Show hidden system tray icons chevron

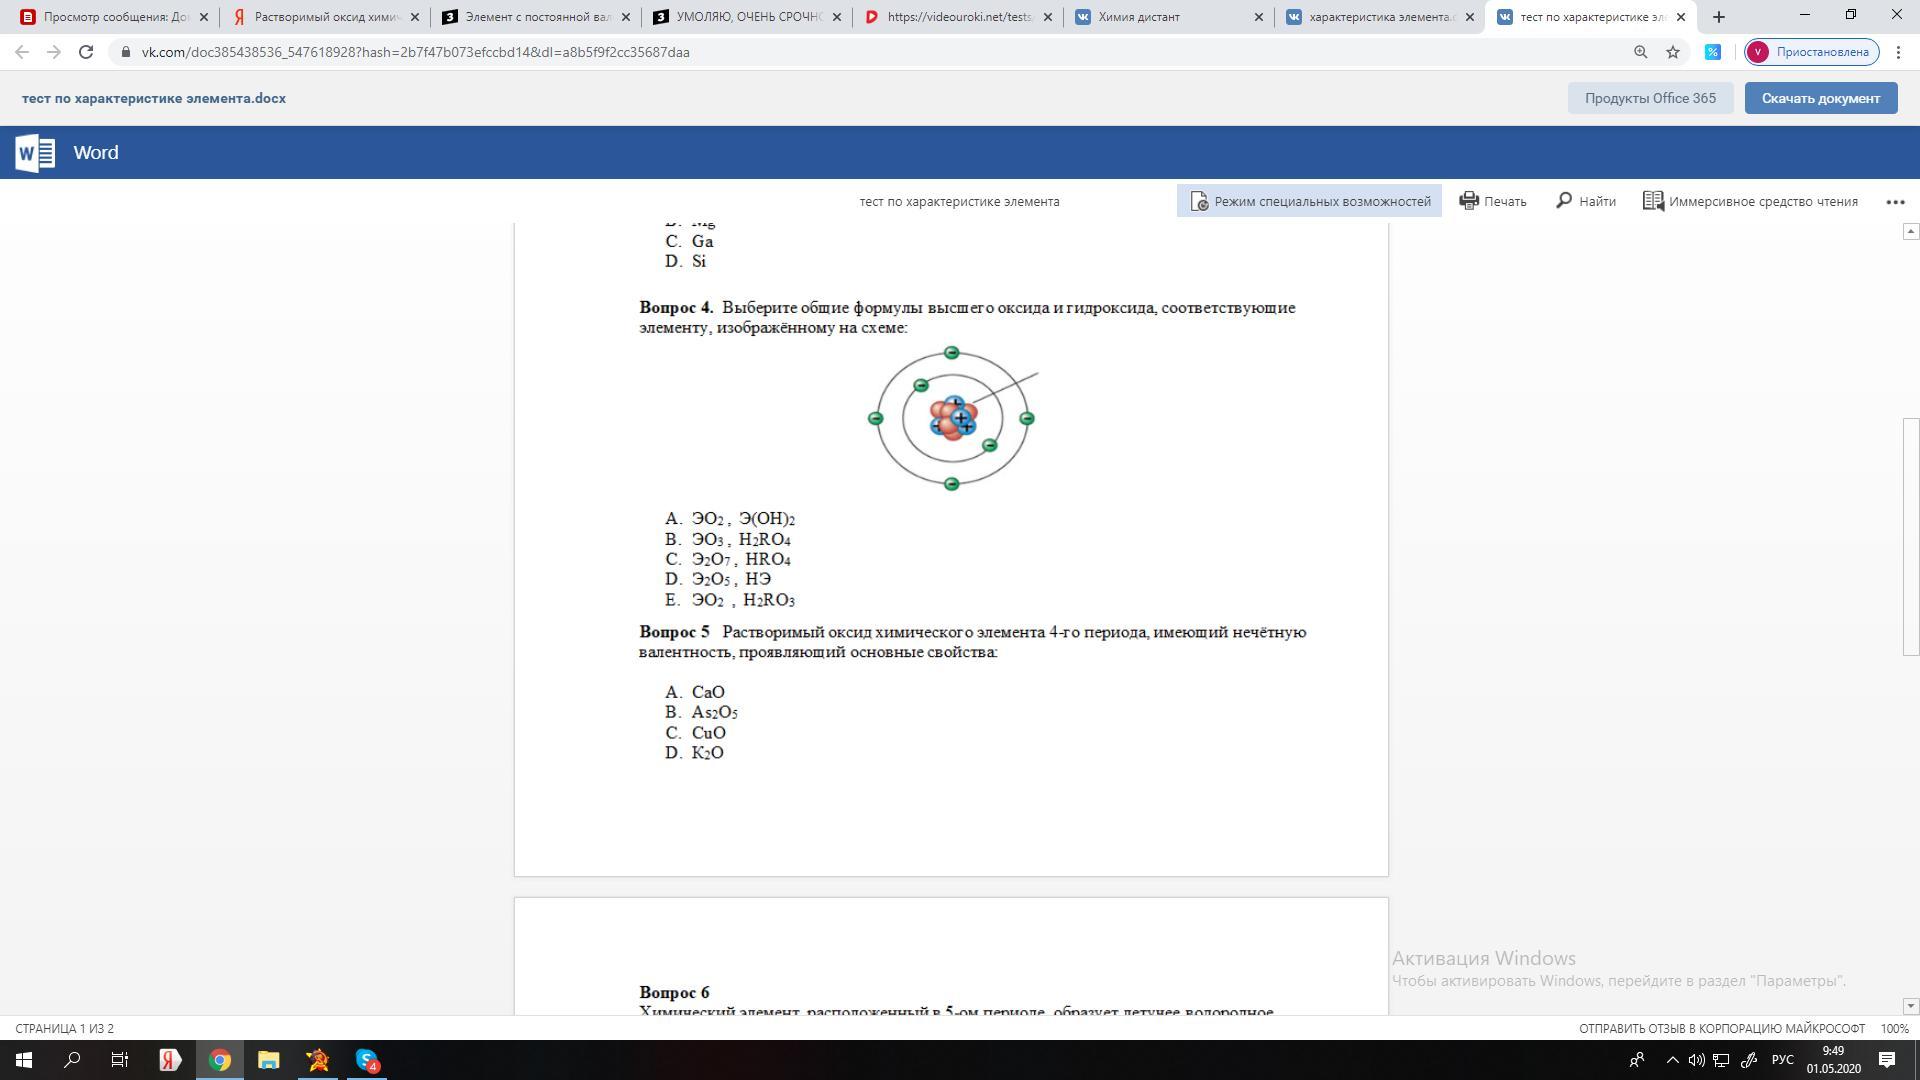(x=1672, y=1060)
